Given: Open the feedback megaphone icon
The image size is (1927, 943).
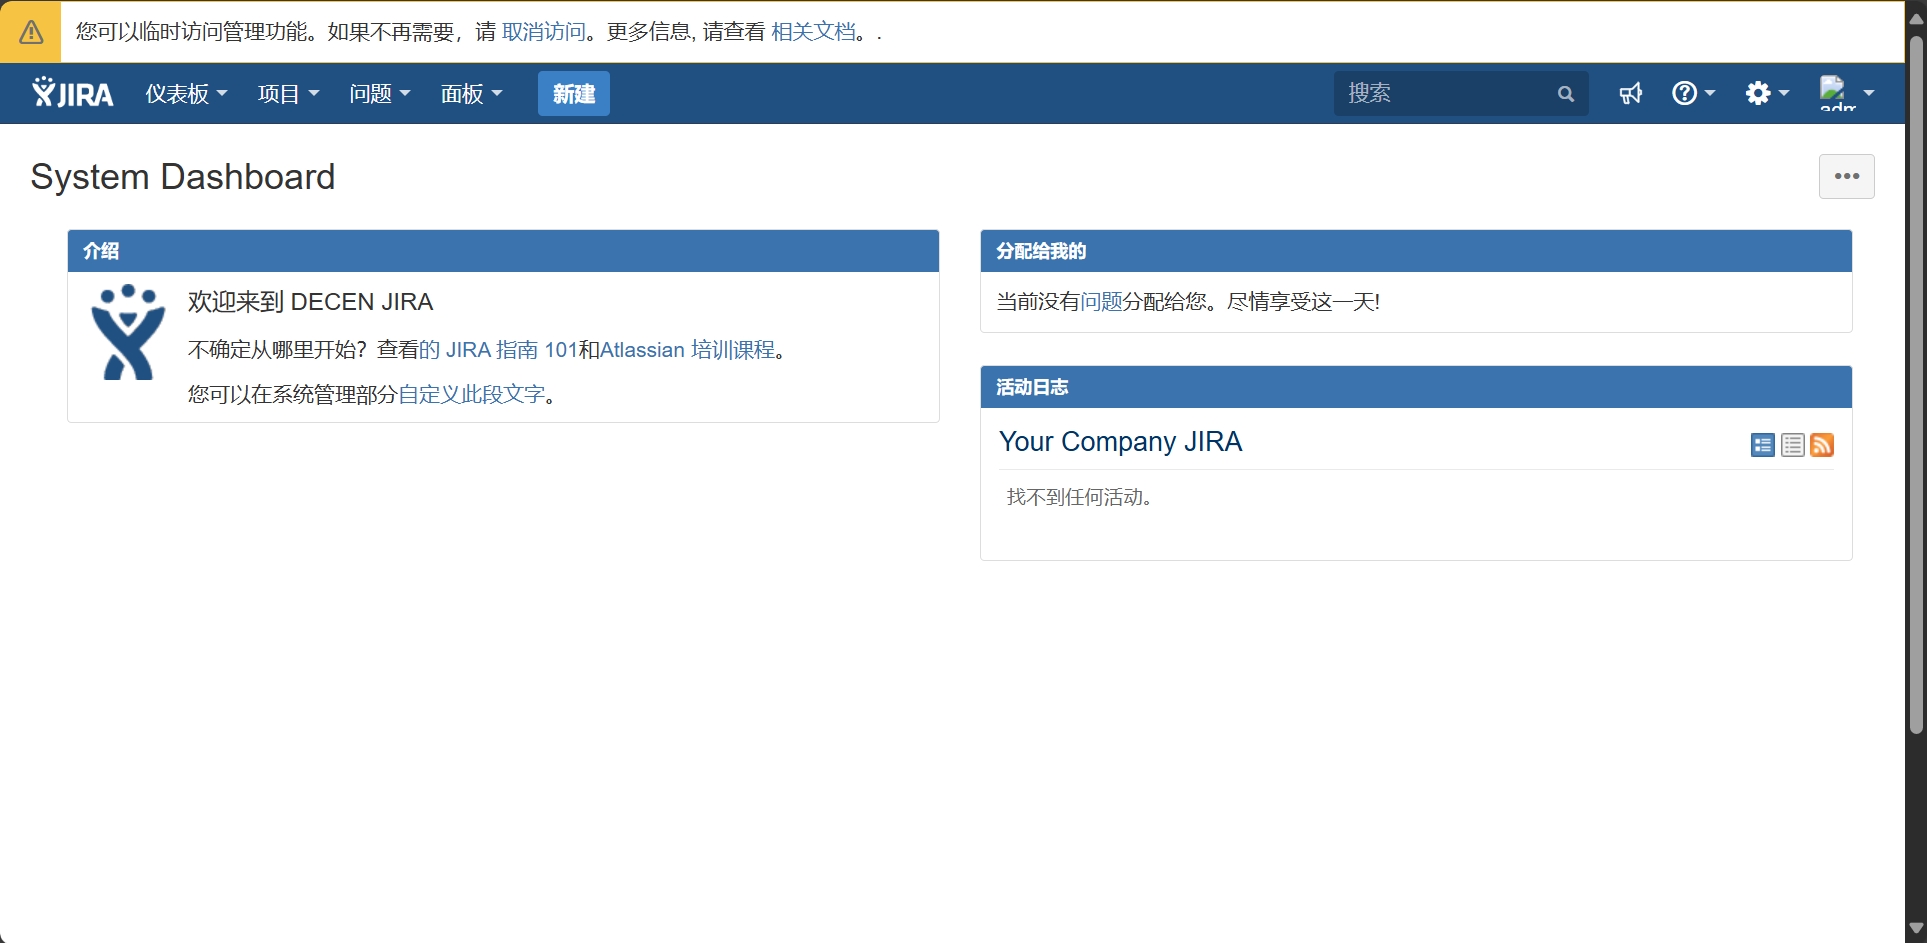Looking at the screenshot, I should click(1631, 94).
